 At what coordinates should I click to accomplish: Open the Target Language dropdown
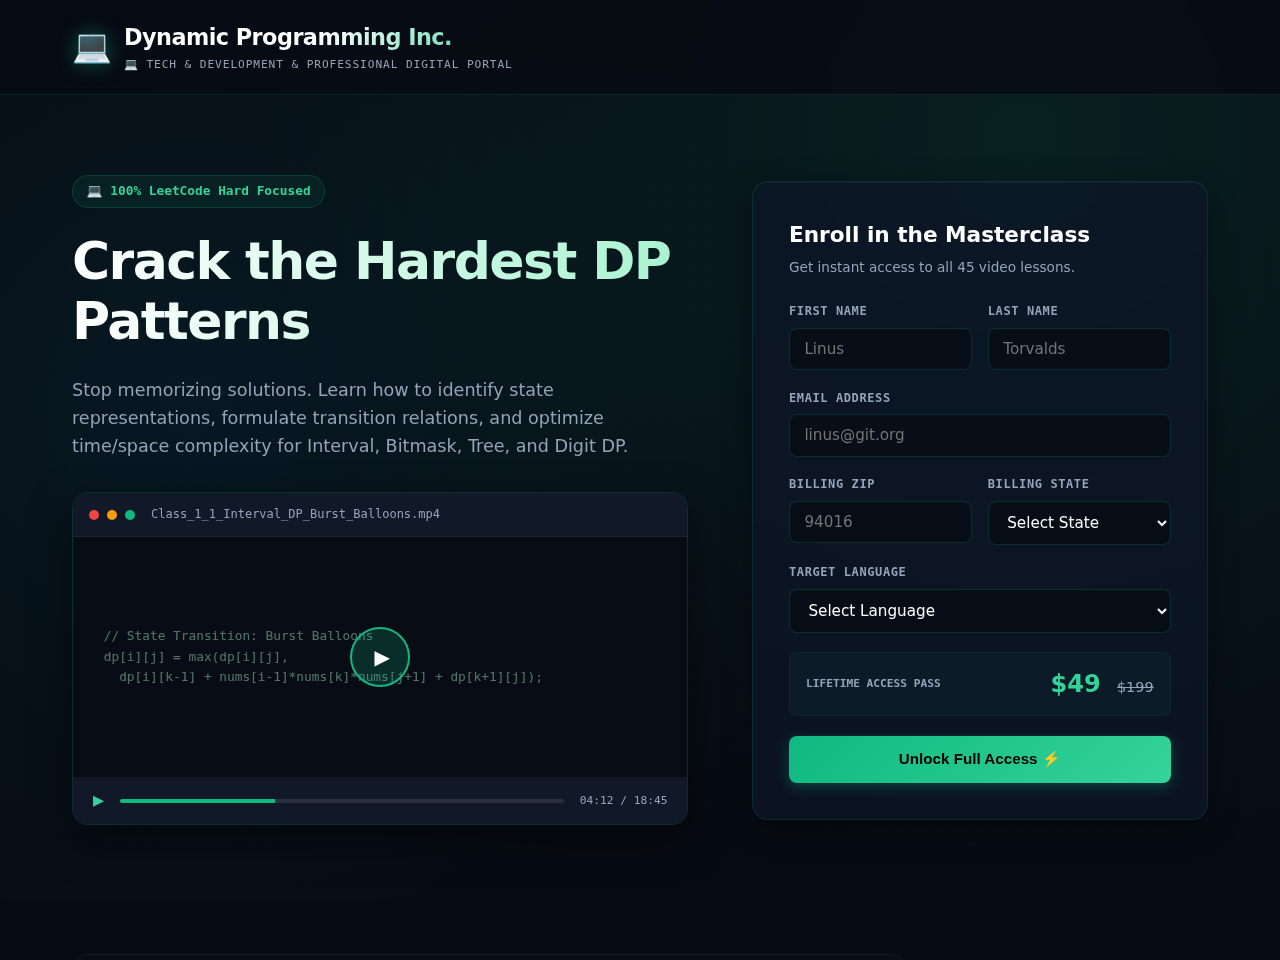pyautogui.click(x=980, y=611)
